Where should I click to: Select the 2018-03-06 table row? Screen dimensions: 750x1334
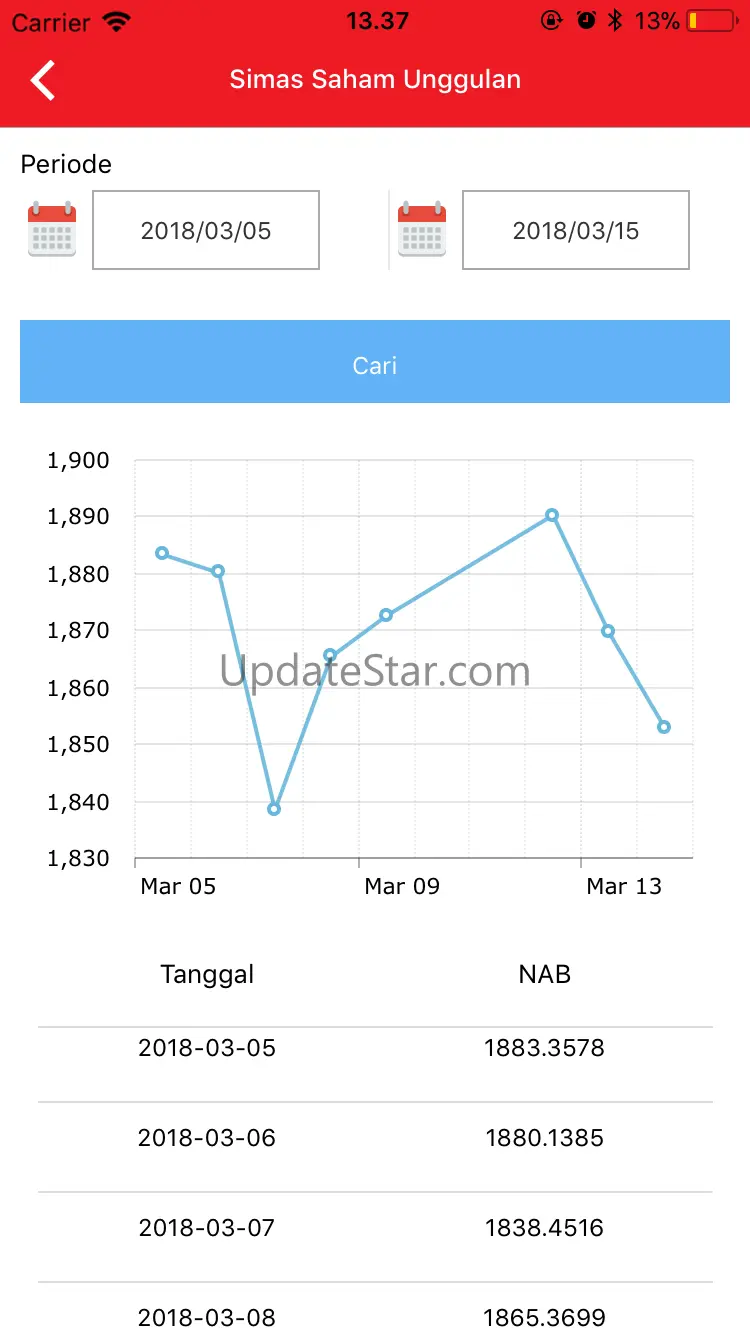pyautogui.click(x=375, y=1138)
